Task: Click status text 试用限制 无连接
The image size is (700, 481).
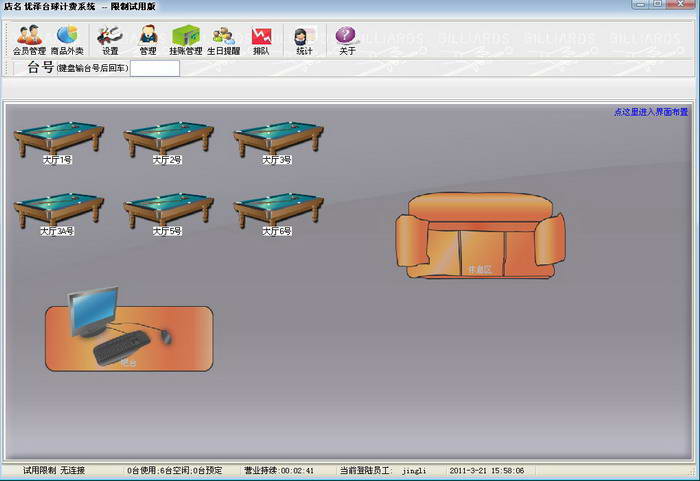Action: click(x=54, y=470)
